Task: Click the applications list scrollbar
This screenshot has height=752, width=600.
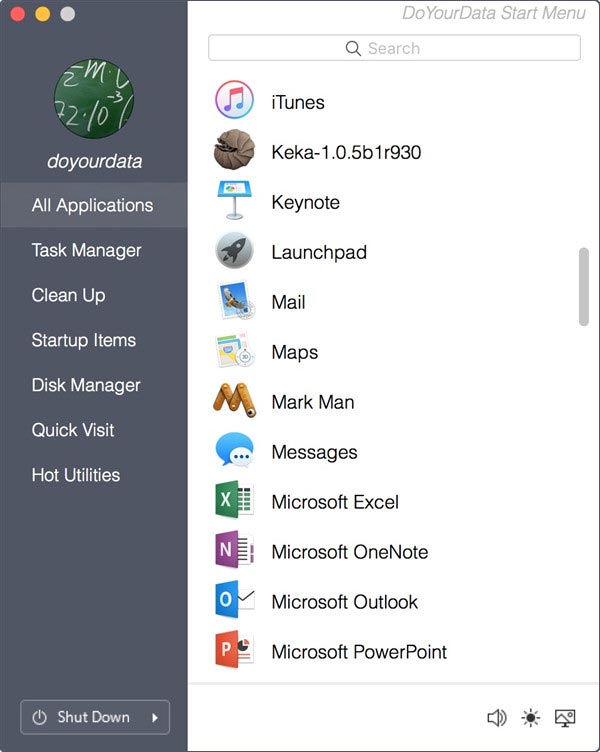Action: pos(584,287)
